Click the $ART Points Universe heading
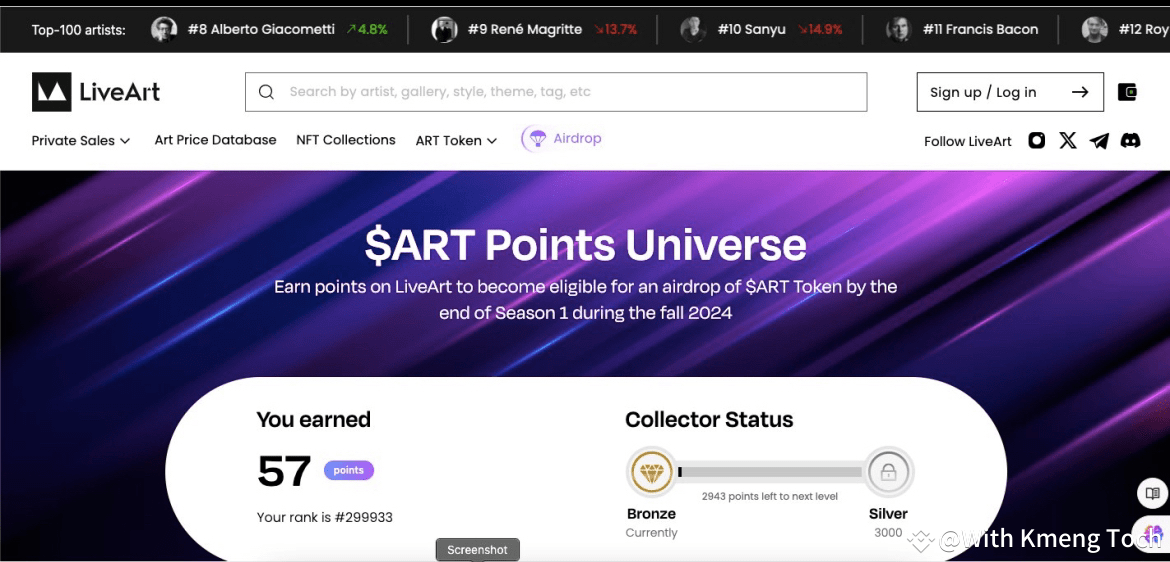Viewport: 1170px width, 562px height. (x=586, y=246)
